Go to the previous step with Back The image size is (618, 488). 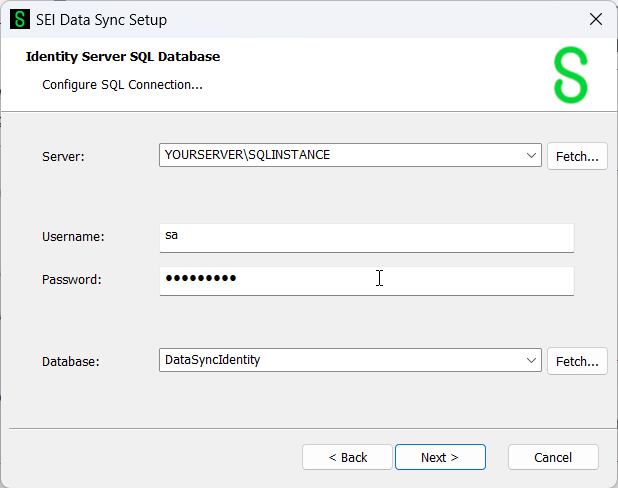(x=348, y=457)
